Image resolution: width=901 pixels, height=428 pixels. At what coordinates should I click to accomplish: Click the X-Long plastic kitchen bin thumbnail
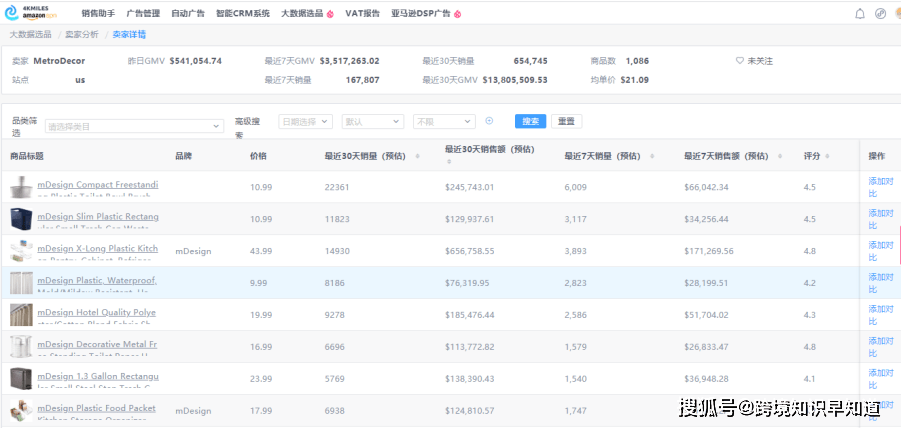[x=21, y=251]
